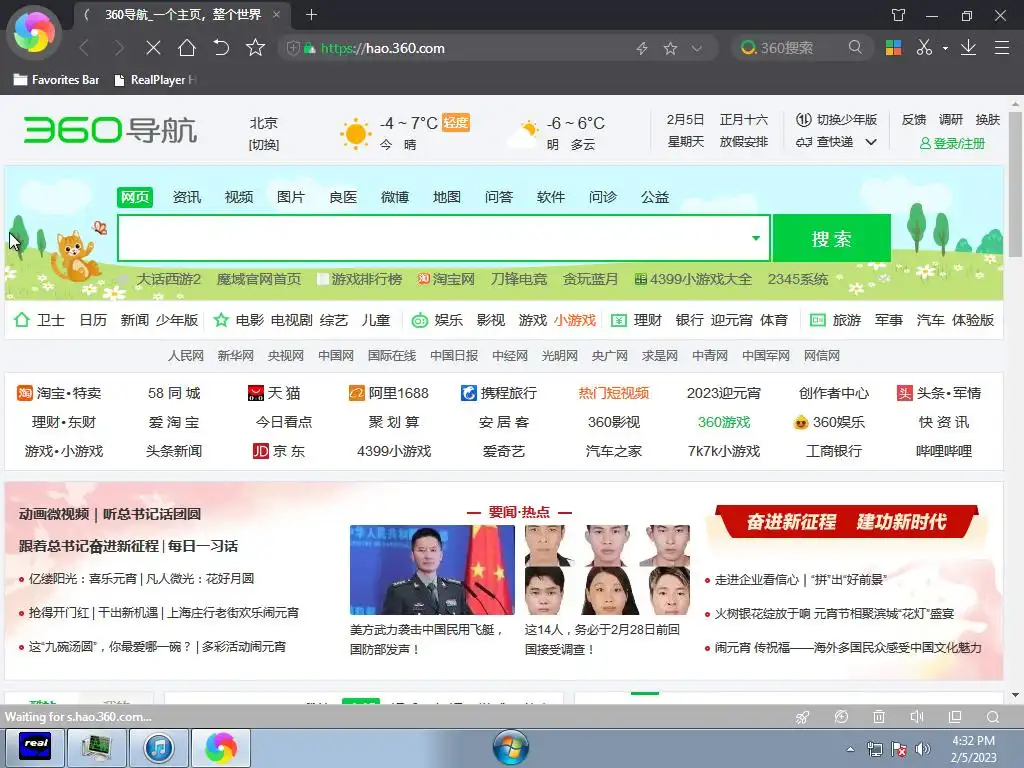Click the 360 browser logo avatar
The height and width of the screenshot is (768, 1024).
click(34, 33)
